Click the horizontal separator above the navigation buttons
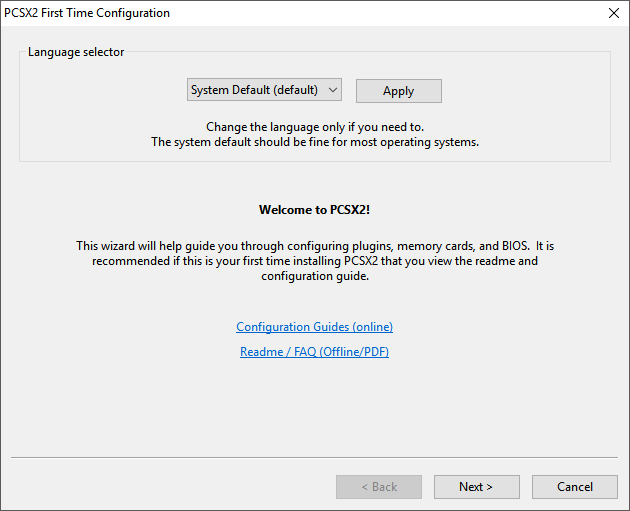Image resolution: width=630 pixels, height=511 pixels. [x=314, y=458]
